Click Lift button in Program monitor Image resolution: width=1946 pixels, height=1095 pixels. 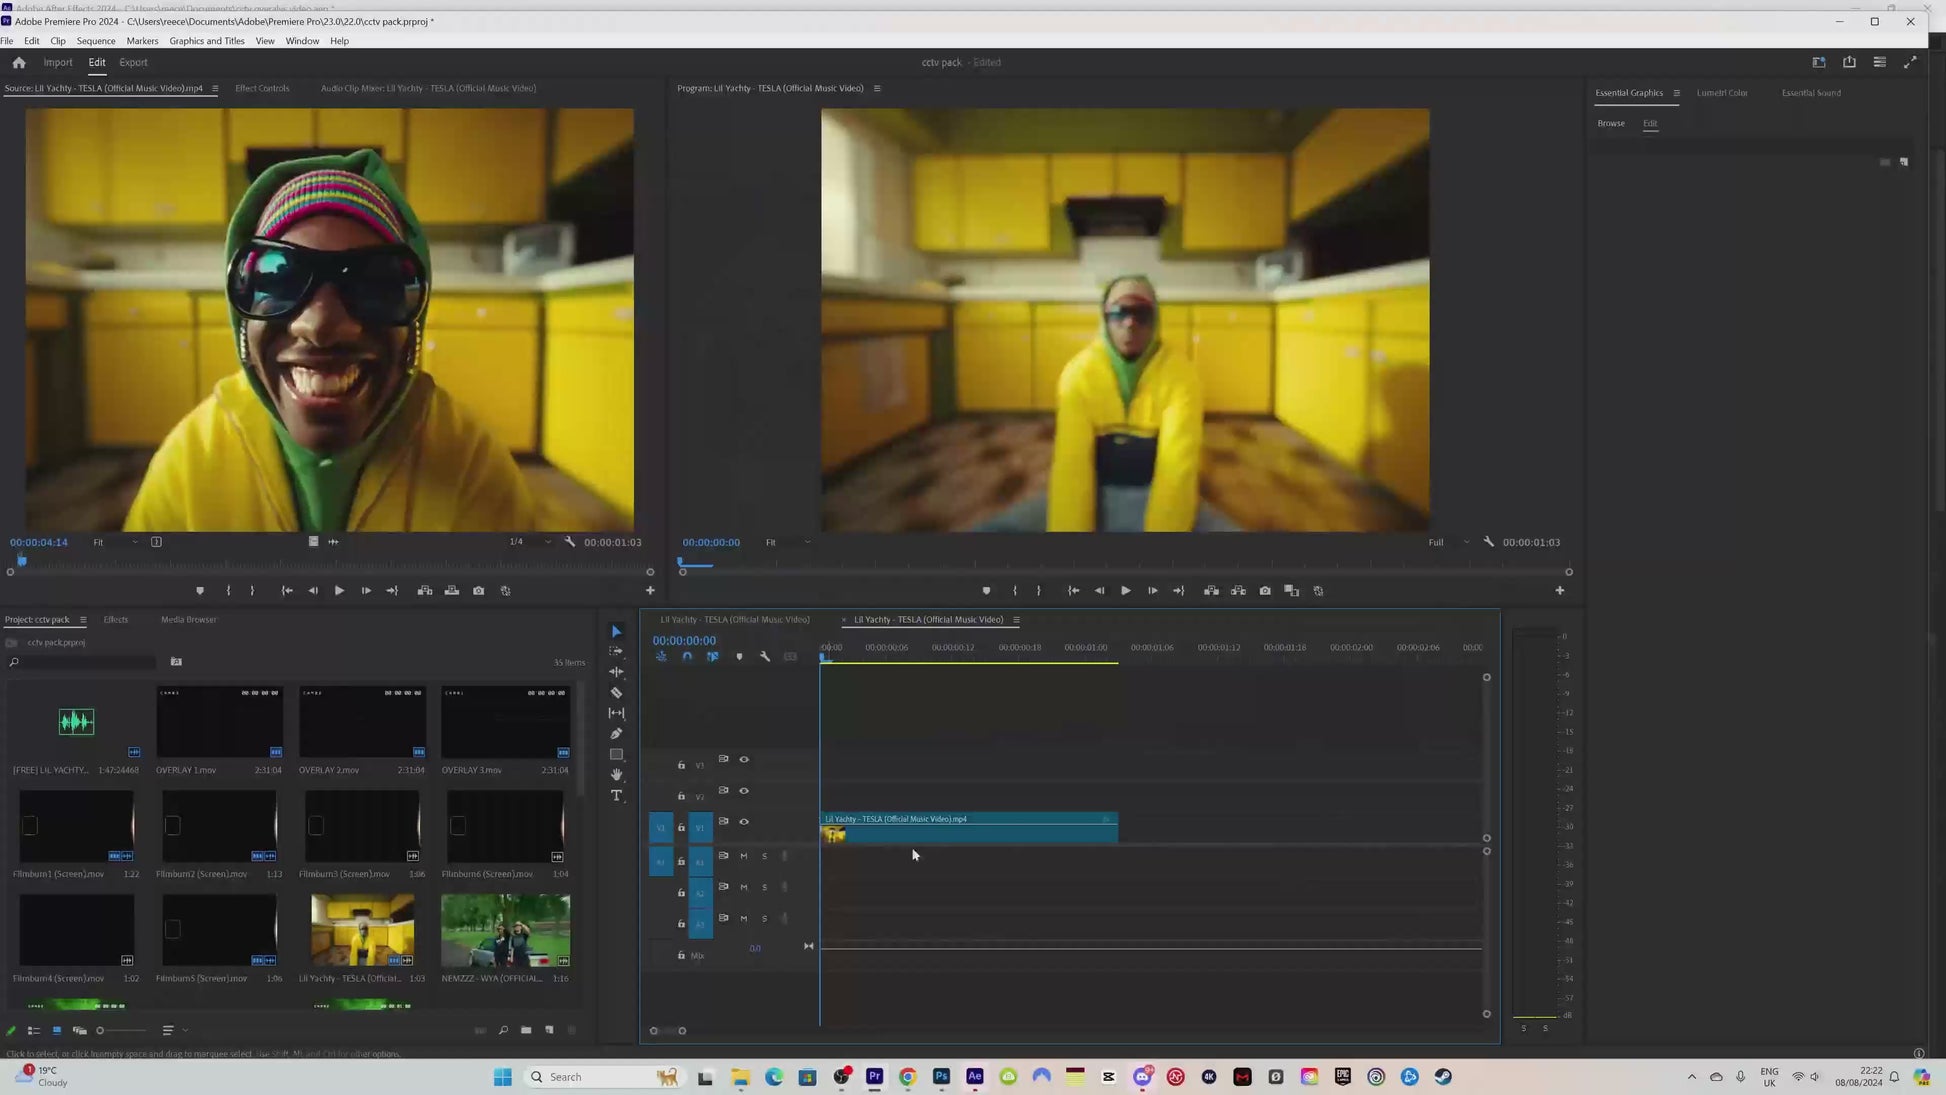[x=1211, y=591]
